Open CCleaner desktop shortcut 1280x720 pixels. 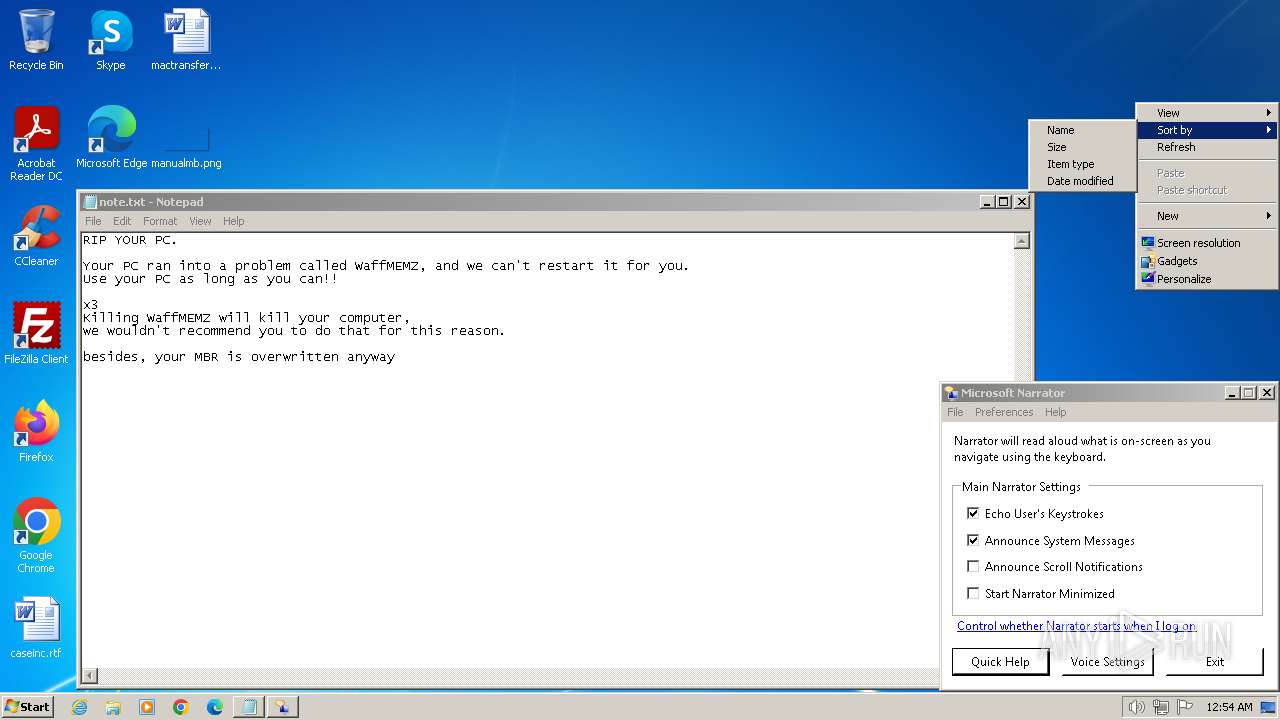click(36, 236)
